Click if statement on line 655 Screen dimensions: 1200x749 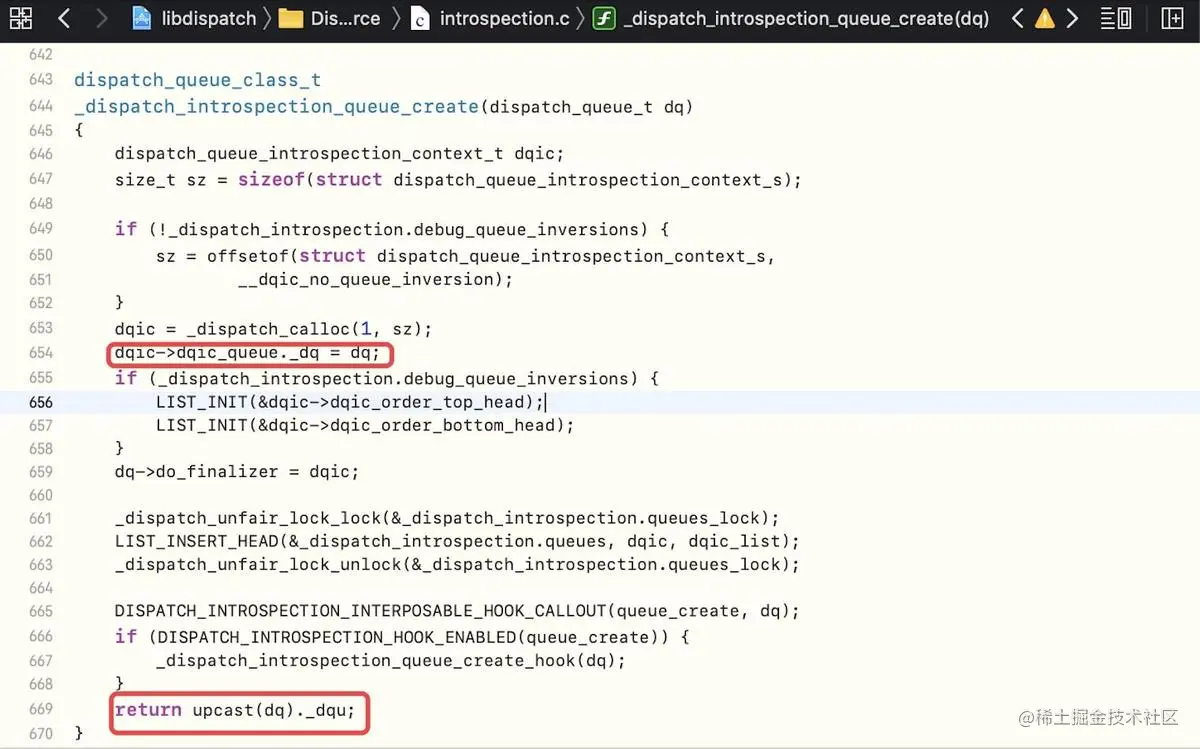pos(387,378)
